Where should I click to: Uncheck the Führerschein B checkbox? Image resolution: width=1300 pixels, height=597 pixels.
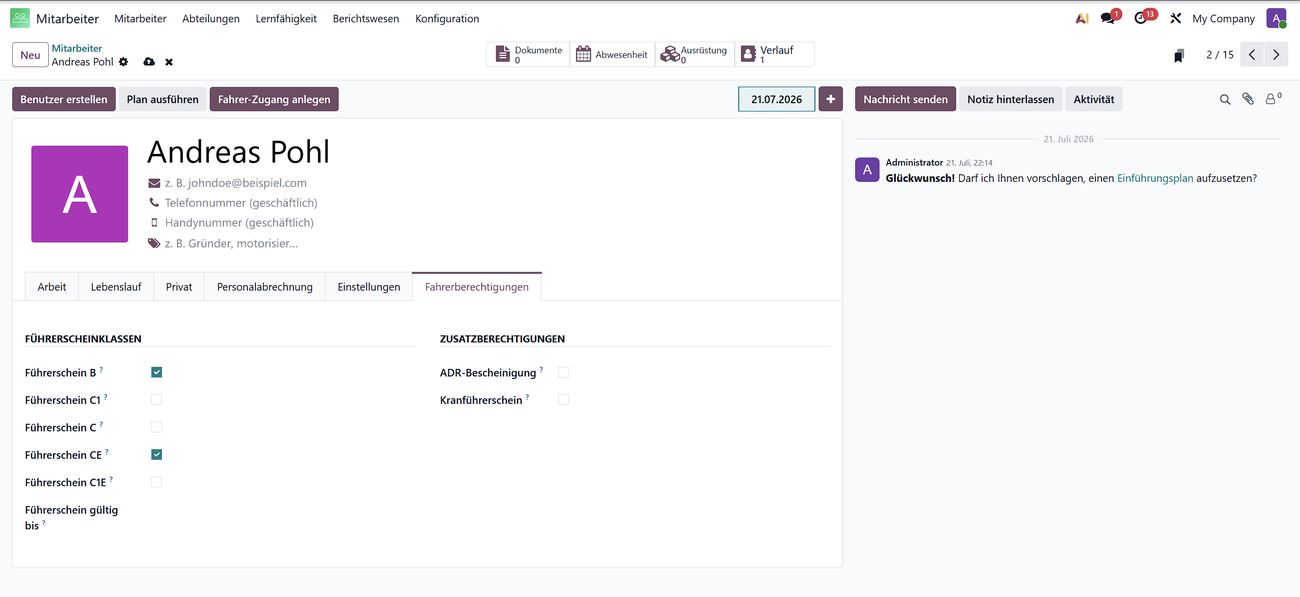[x=157, y=372]
